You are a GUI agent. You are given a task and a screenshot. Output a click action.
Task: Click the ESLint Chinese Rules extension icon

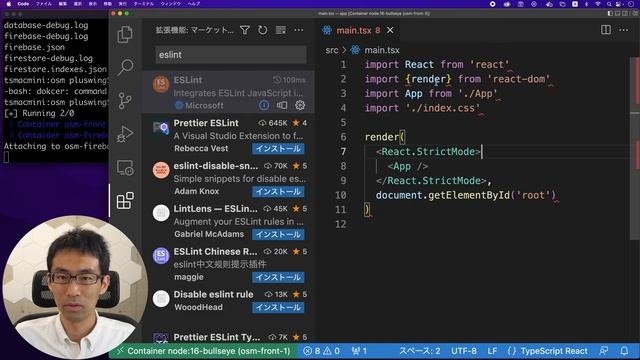(161, 256)
